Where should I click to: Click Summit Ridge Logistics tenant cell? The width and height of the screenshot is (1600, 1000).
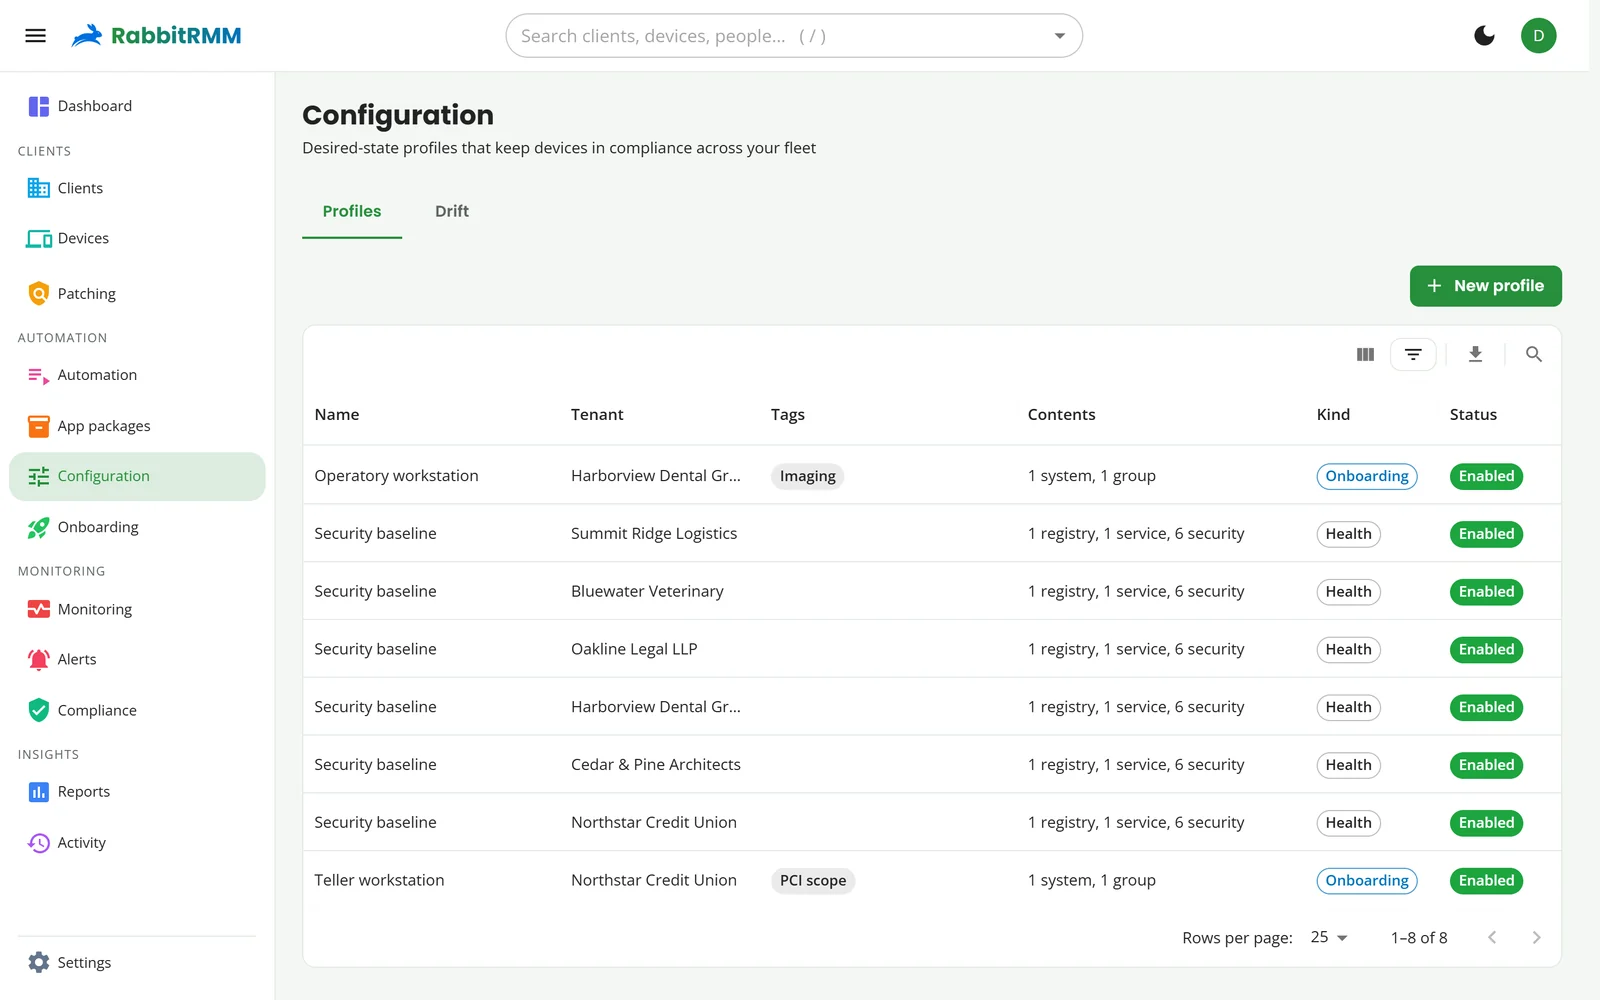(654, 534)
